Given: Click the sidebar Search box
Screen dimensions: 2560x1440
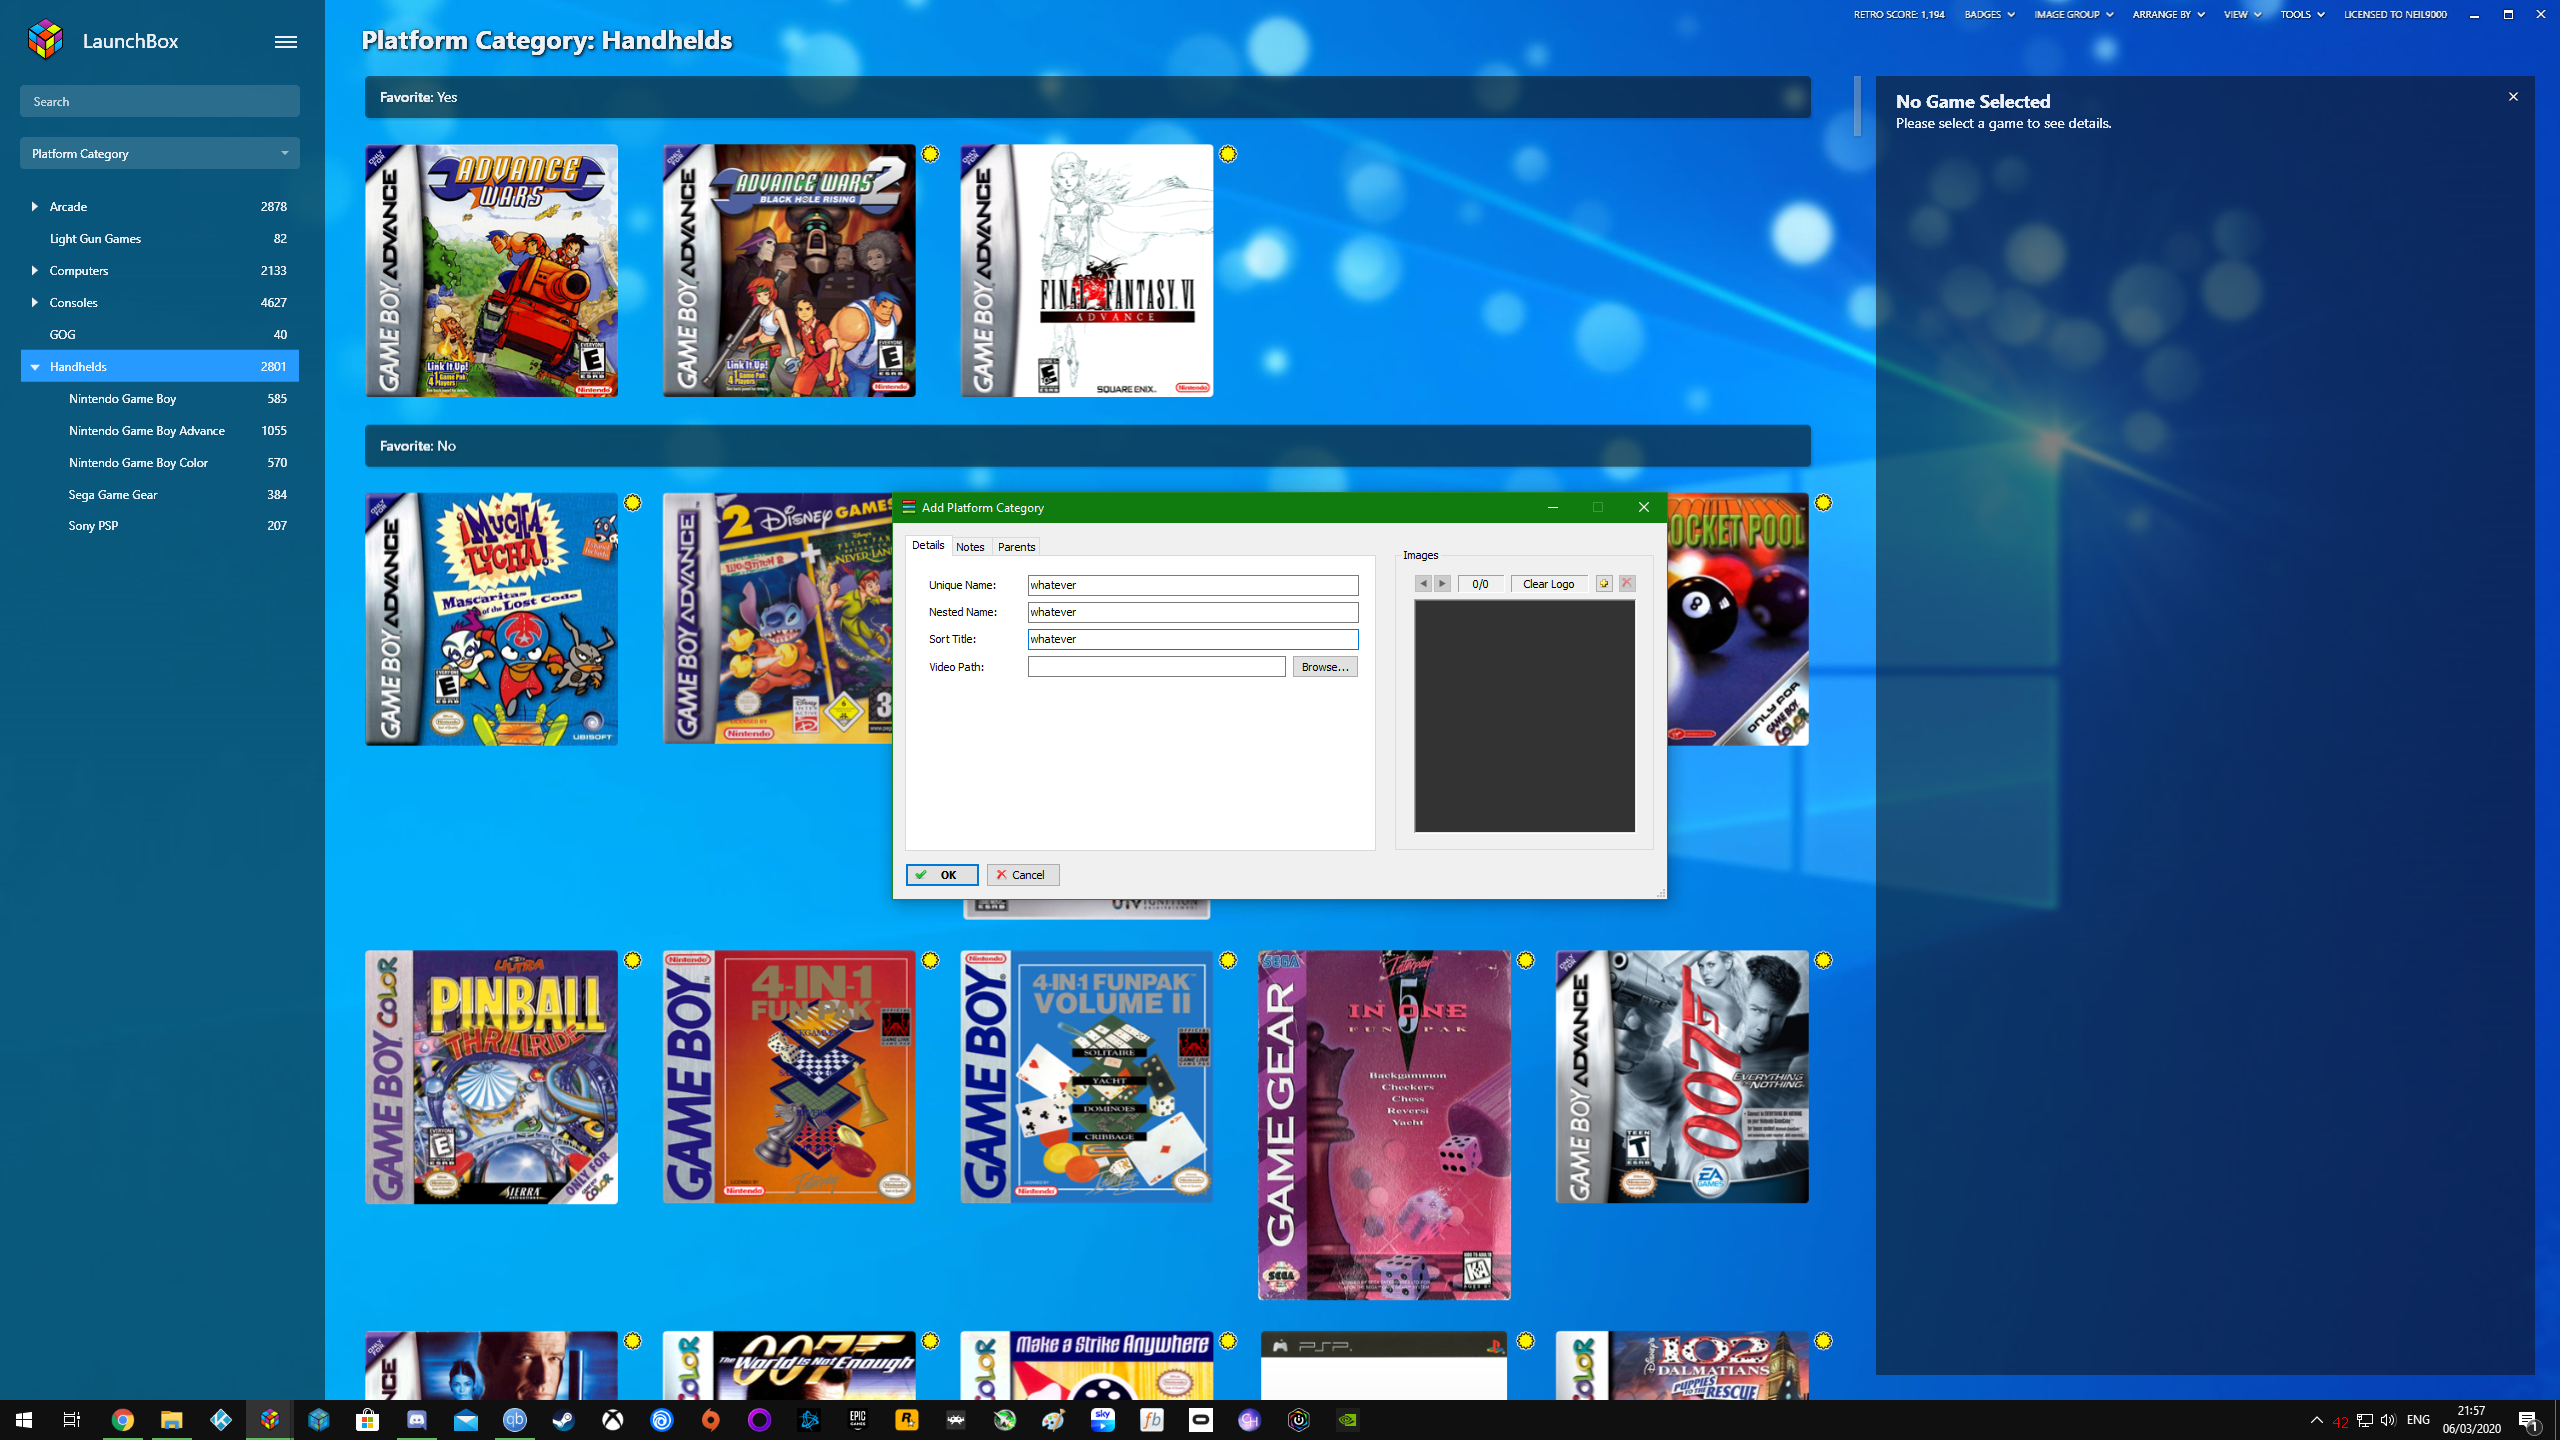Looking at the screenshot, I should tap(160, 101).
